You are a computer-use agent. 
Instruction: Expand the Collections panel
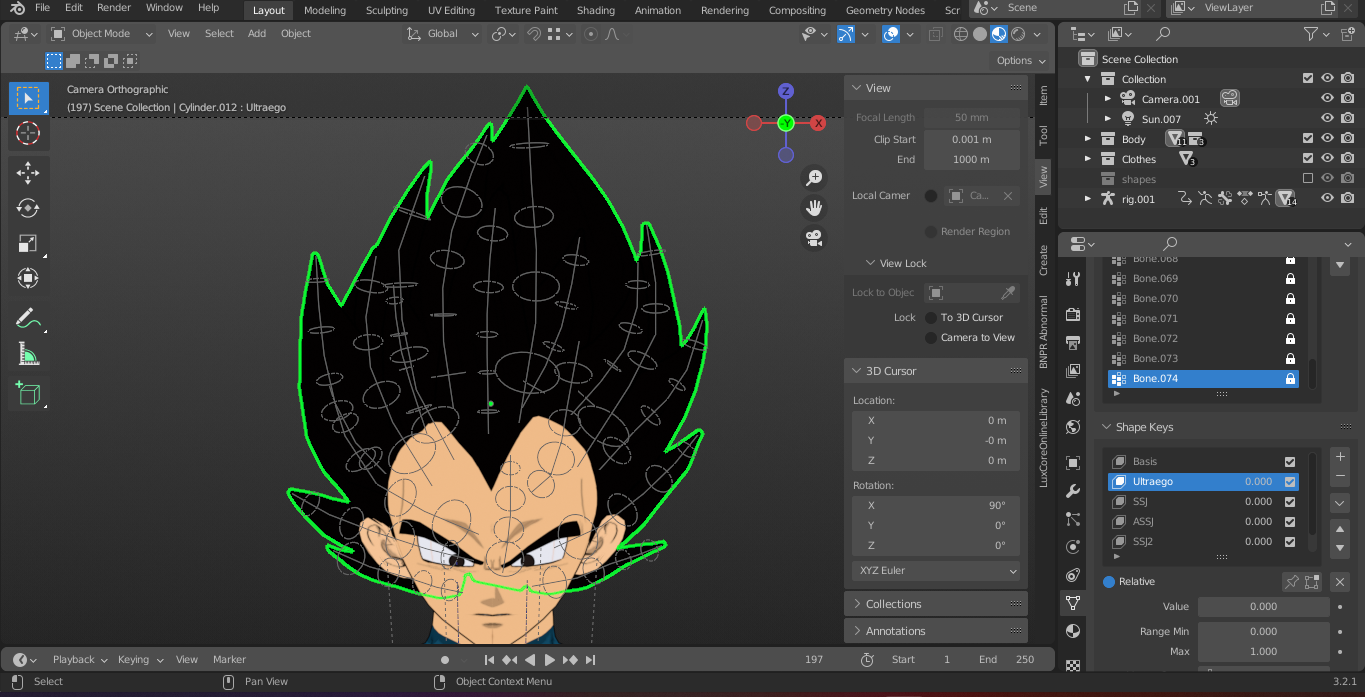[936, 604]
